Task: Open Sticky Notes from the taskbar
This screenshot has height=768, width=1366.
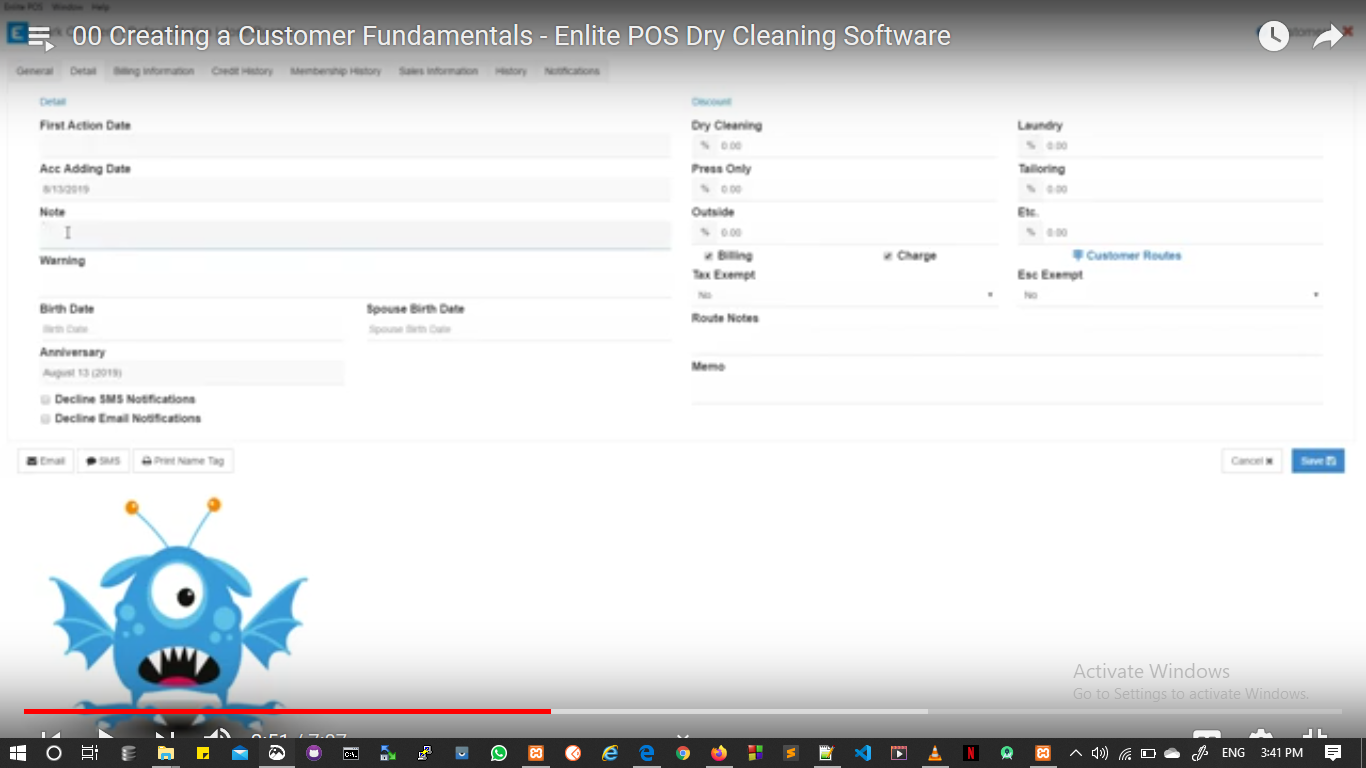Action: tap(203, 753)
